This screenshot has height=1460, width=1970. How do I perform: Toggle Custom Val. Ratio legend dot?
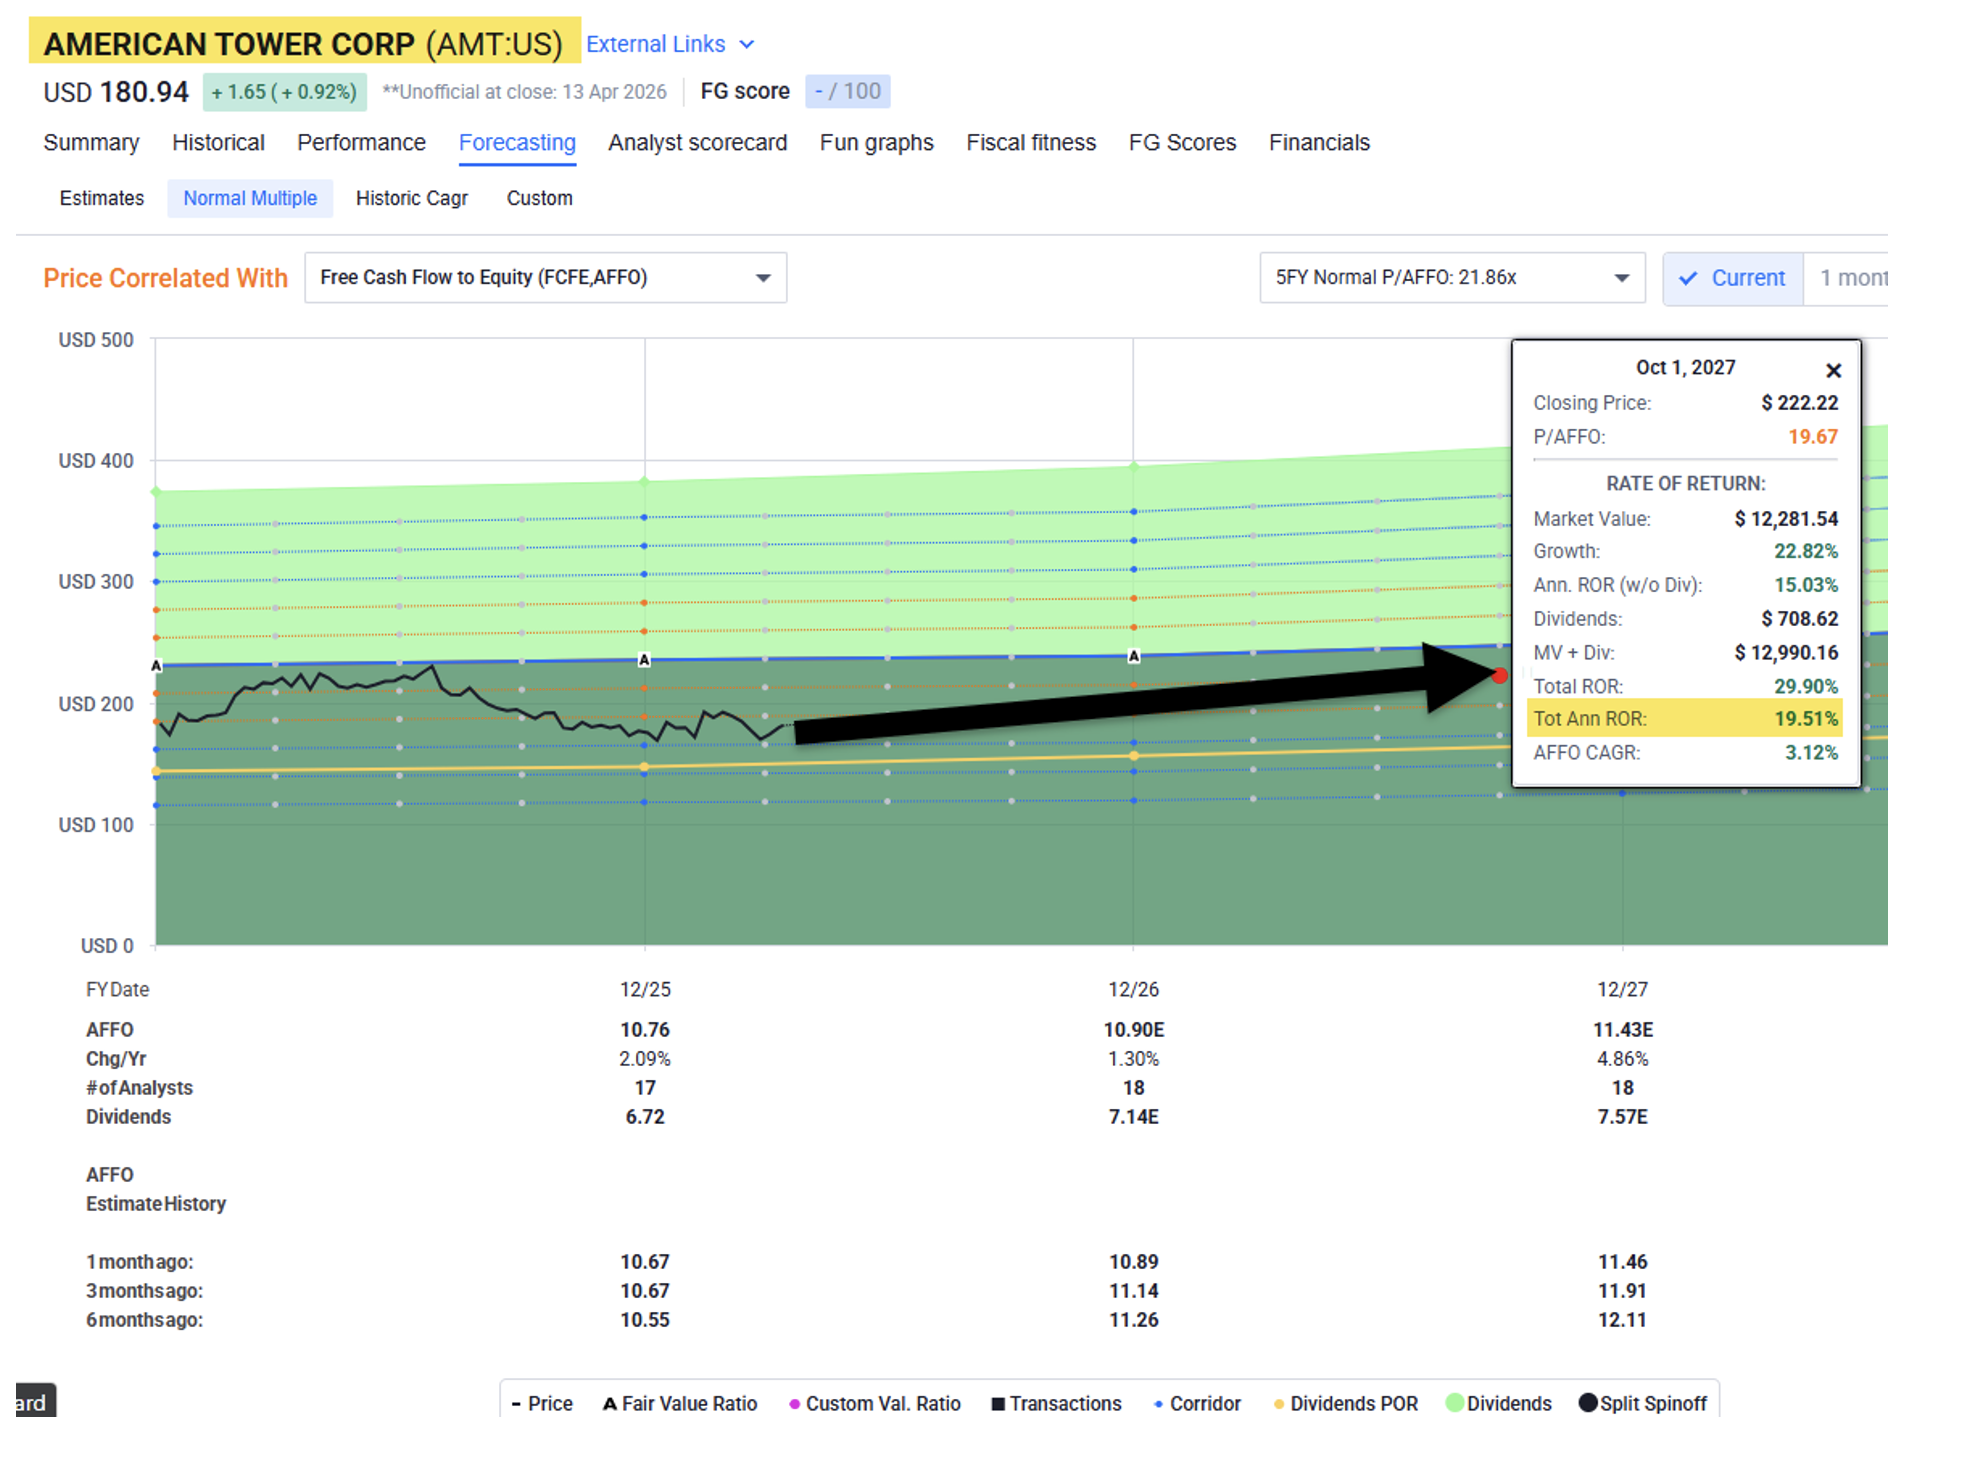(794, 1404)
